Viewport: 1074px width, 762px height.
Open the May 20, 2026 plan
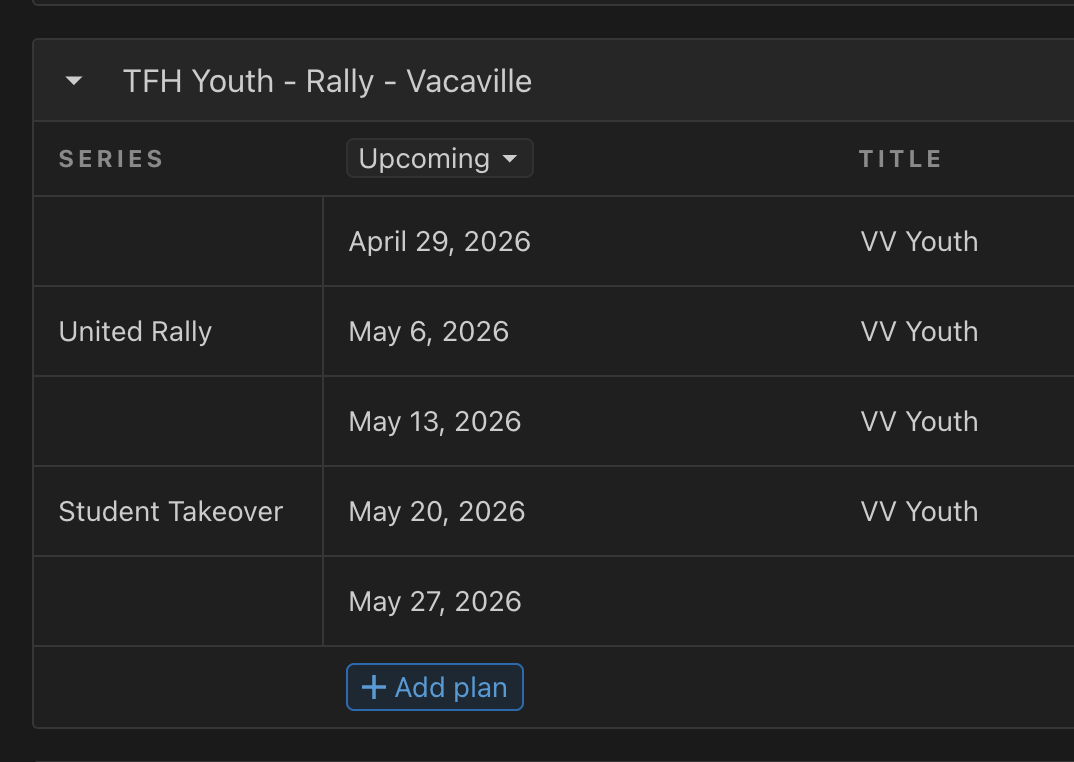(x=436, y=512)
